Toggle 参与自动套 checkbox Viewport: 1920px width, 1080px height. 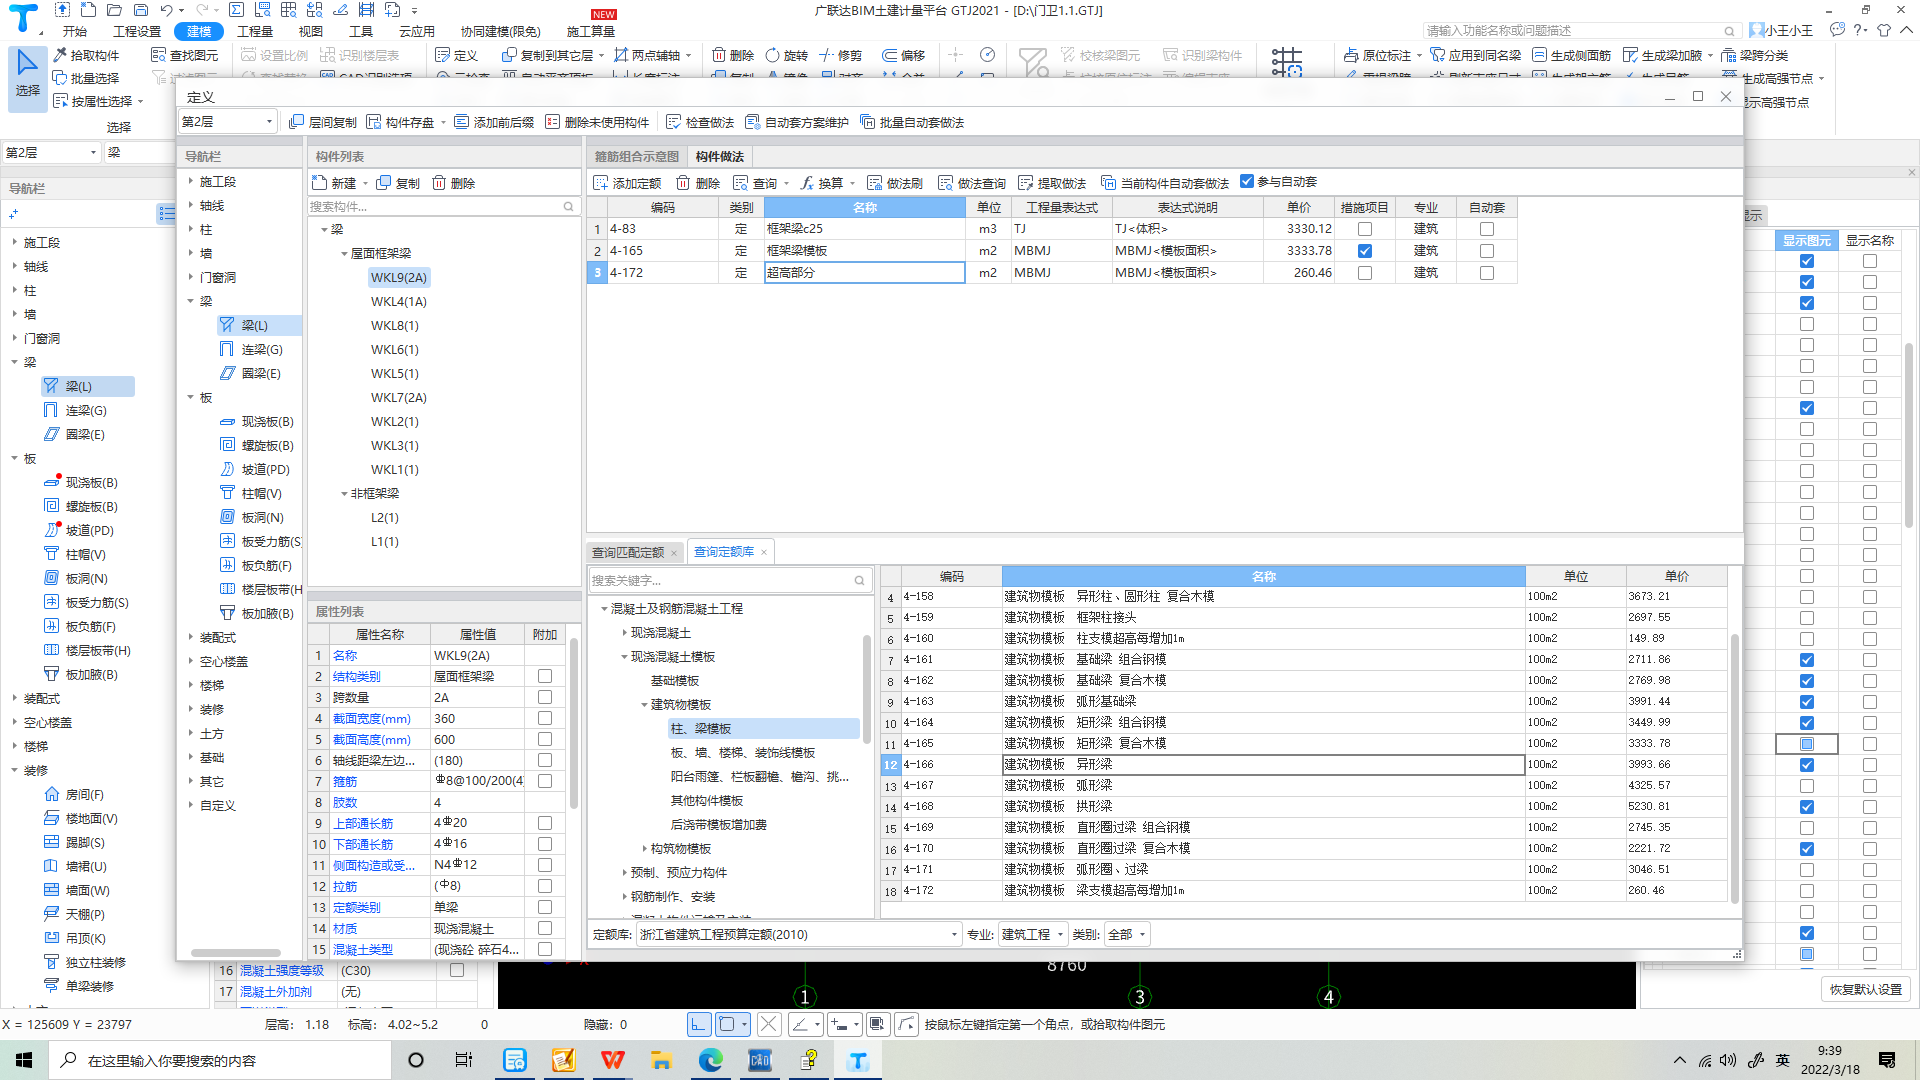tap(1247, 181)
